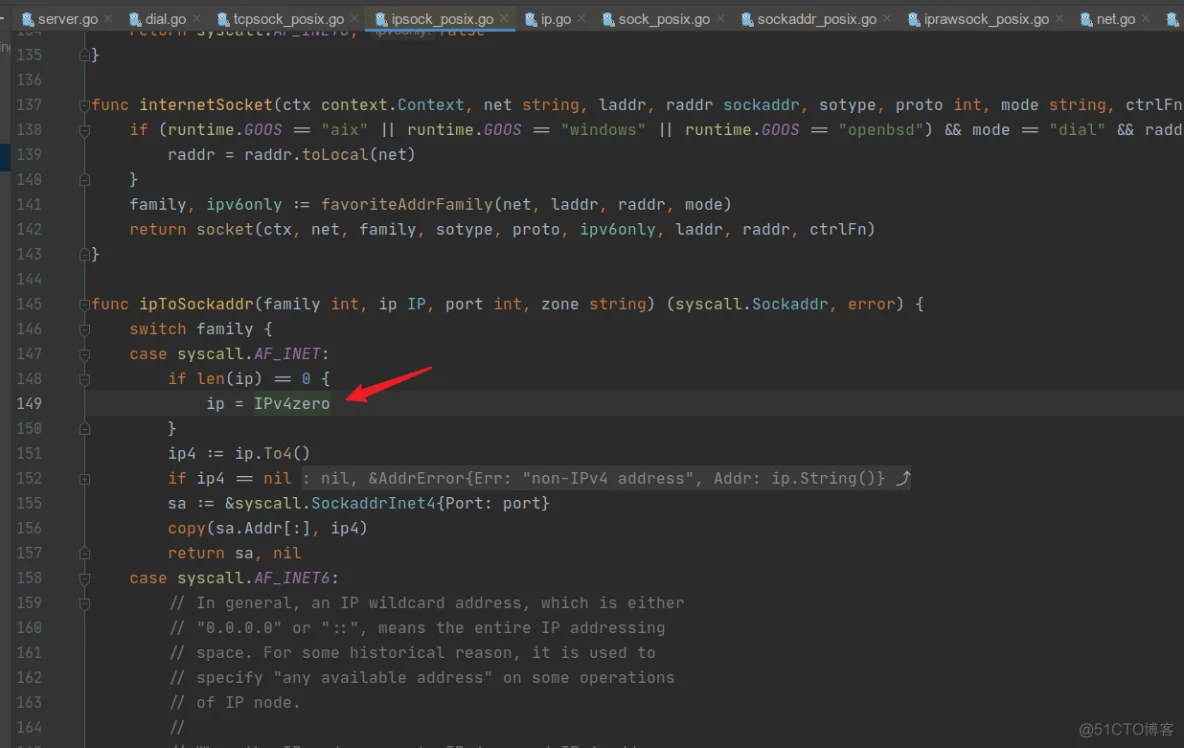Viewport: 1184px width, 748px height.
Task: Switch to the server.go tab
Action: pyautogui.click(x=67, y=19)
